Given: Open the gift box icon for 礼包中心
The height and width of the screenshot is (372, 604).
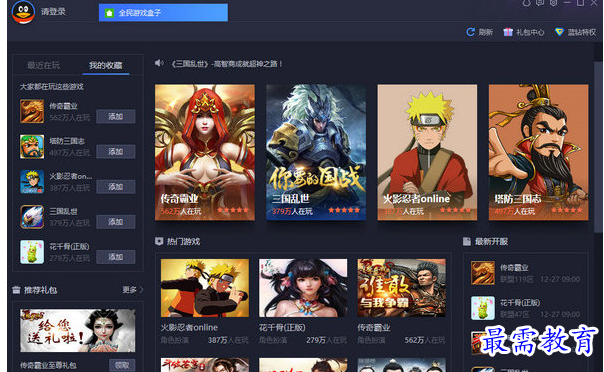Looking at the screenshot, I should (x=508, y=32).
